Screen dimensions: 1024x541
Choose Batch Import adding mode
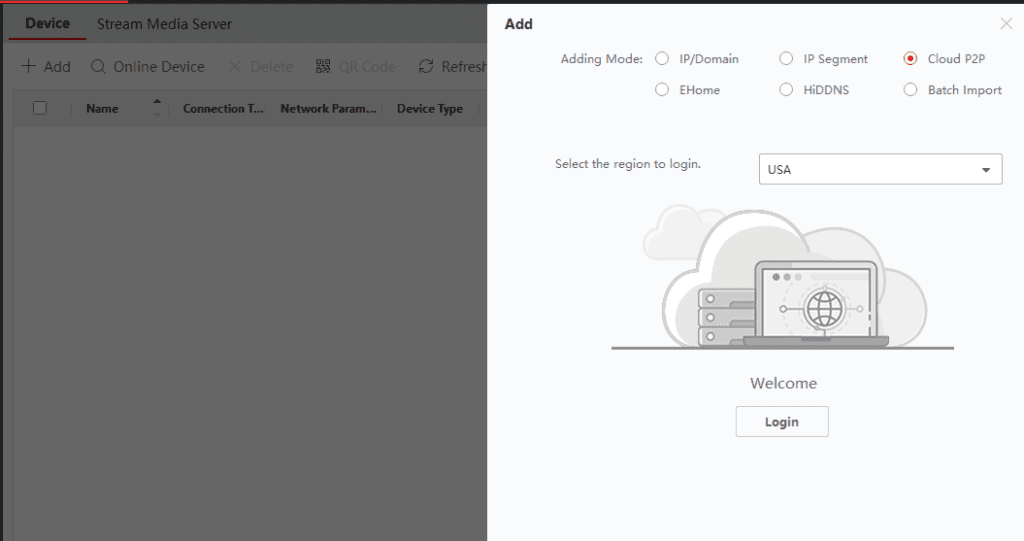coord(910,90)
